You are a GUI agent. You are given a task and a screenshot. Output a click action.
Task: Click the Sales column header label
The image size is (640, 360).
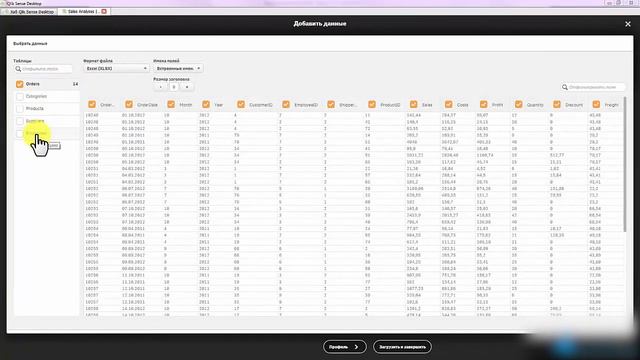[x=427, y=105]
